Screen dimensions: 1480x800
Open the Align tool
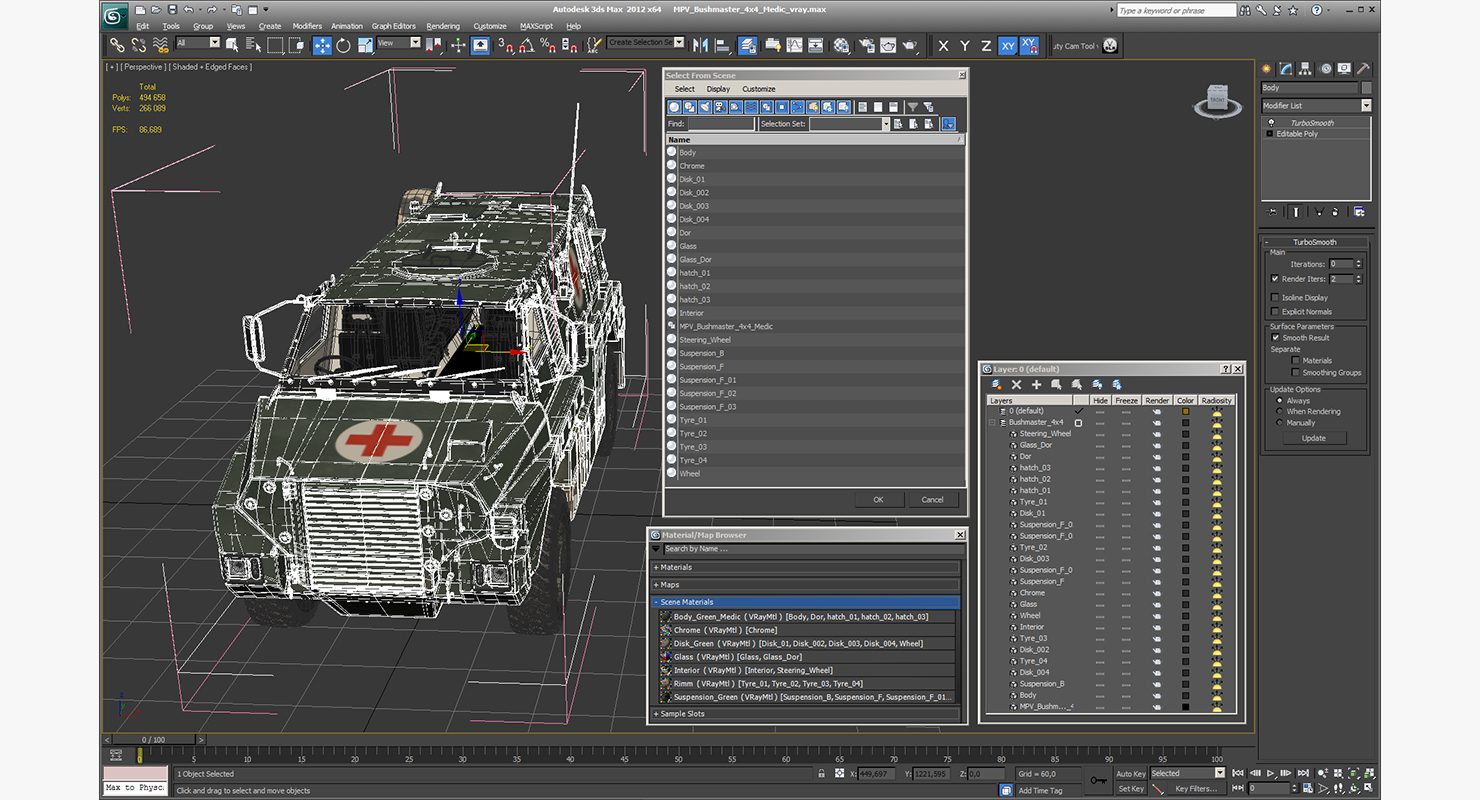coord(723,45)
